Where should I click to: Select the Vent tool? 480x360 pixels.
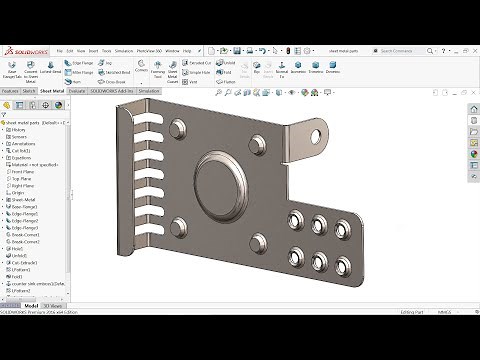[x=190, y=82]
